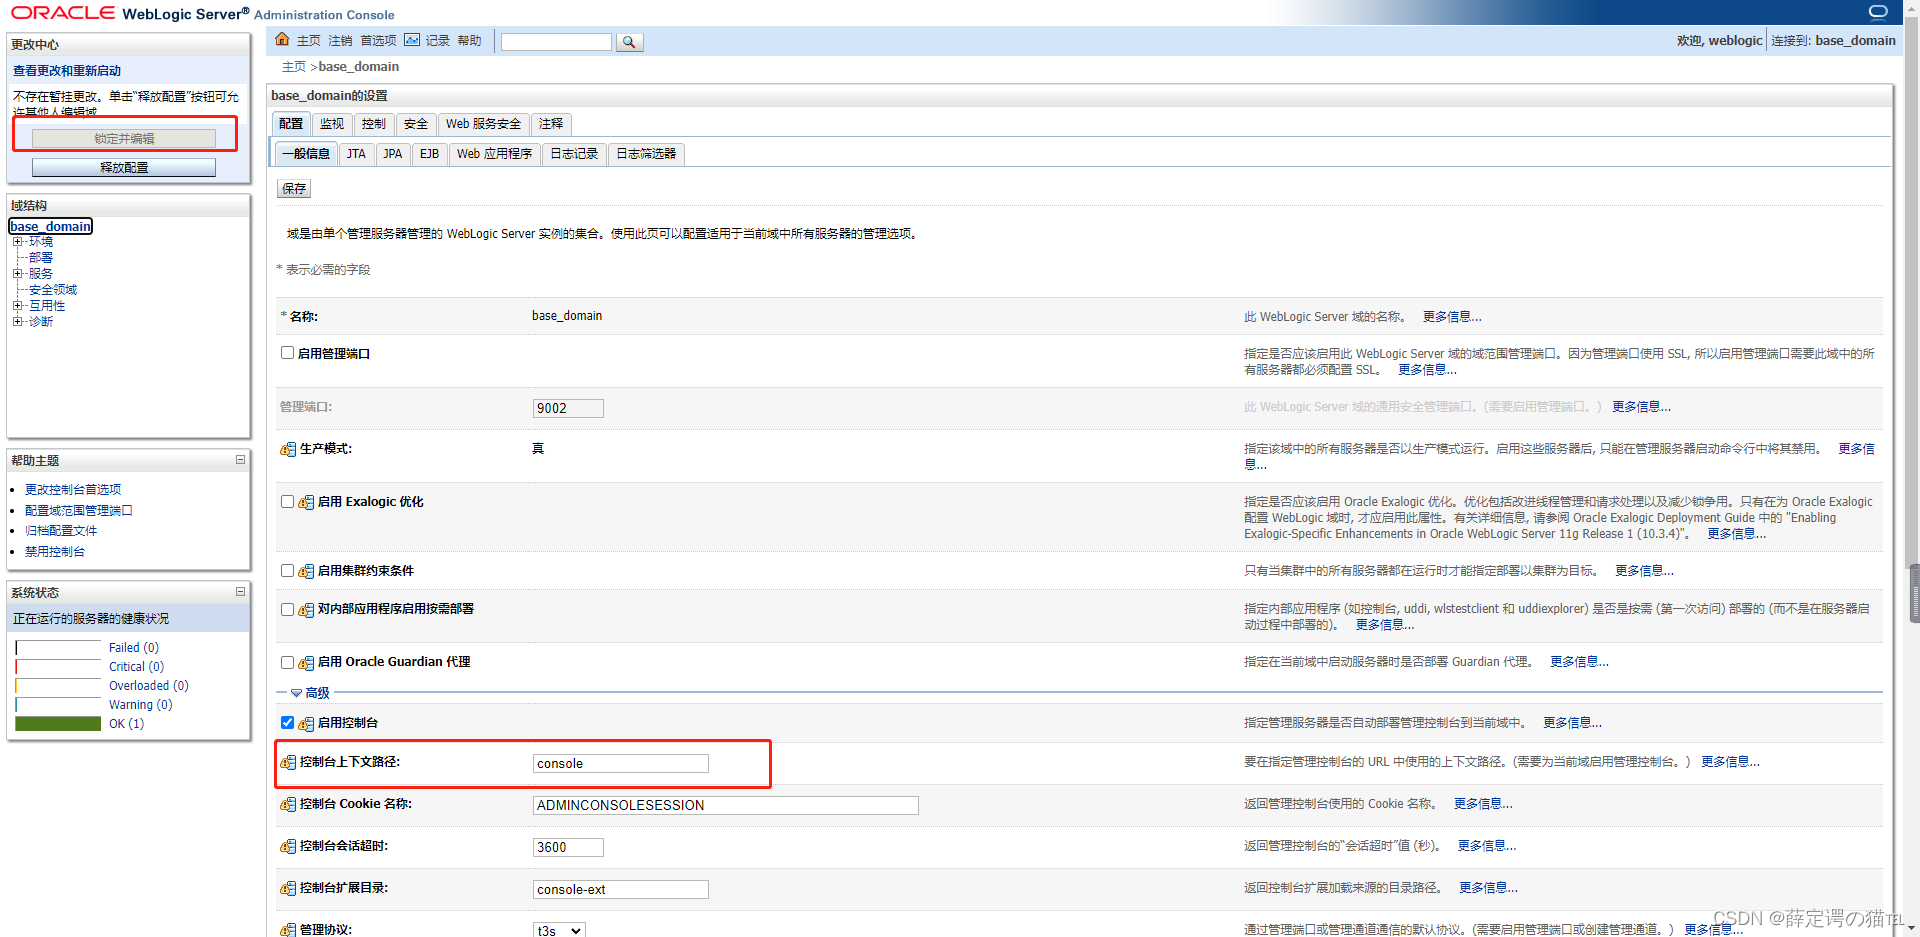Click the 记录 recording icon in toolbar
Image resolution: width=1920 pixels, height=937 pixels.
[412, 40]
